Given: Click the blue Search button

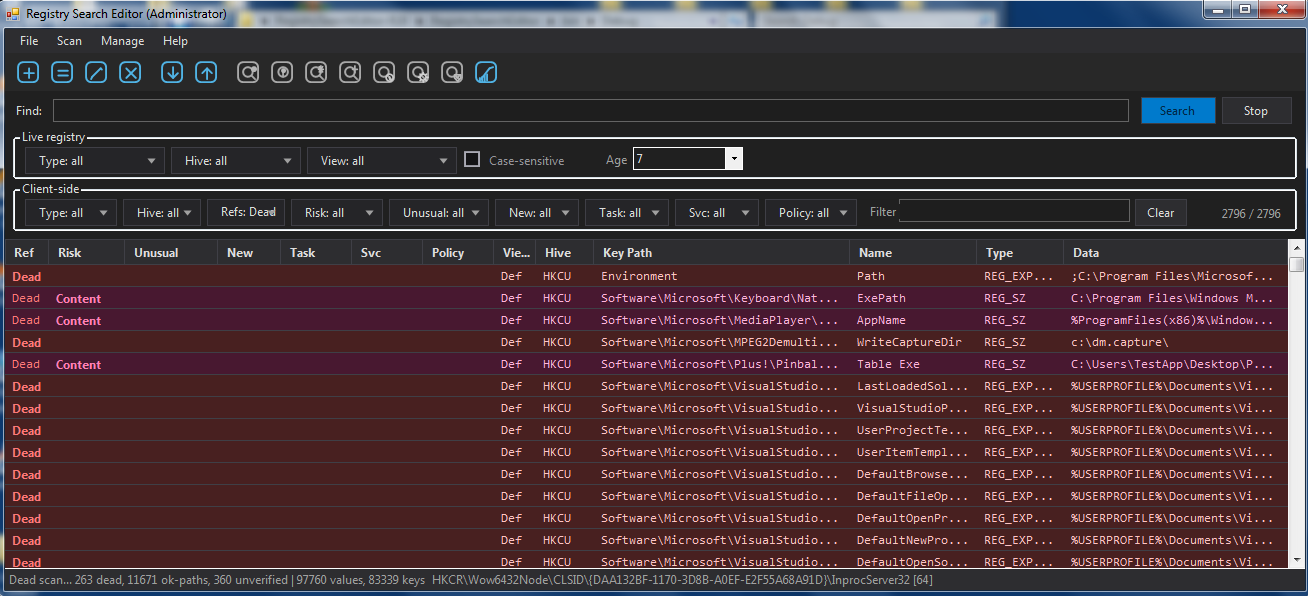Looking at the screenshot, I should [x=1178, y=110].
